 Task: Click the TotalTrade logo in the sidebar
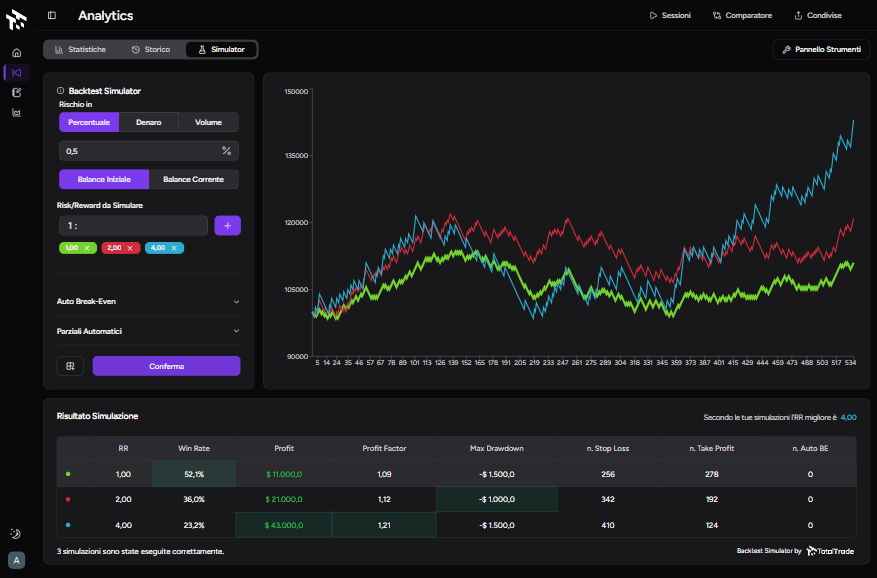point(16,20)
